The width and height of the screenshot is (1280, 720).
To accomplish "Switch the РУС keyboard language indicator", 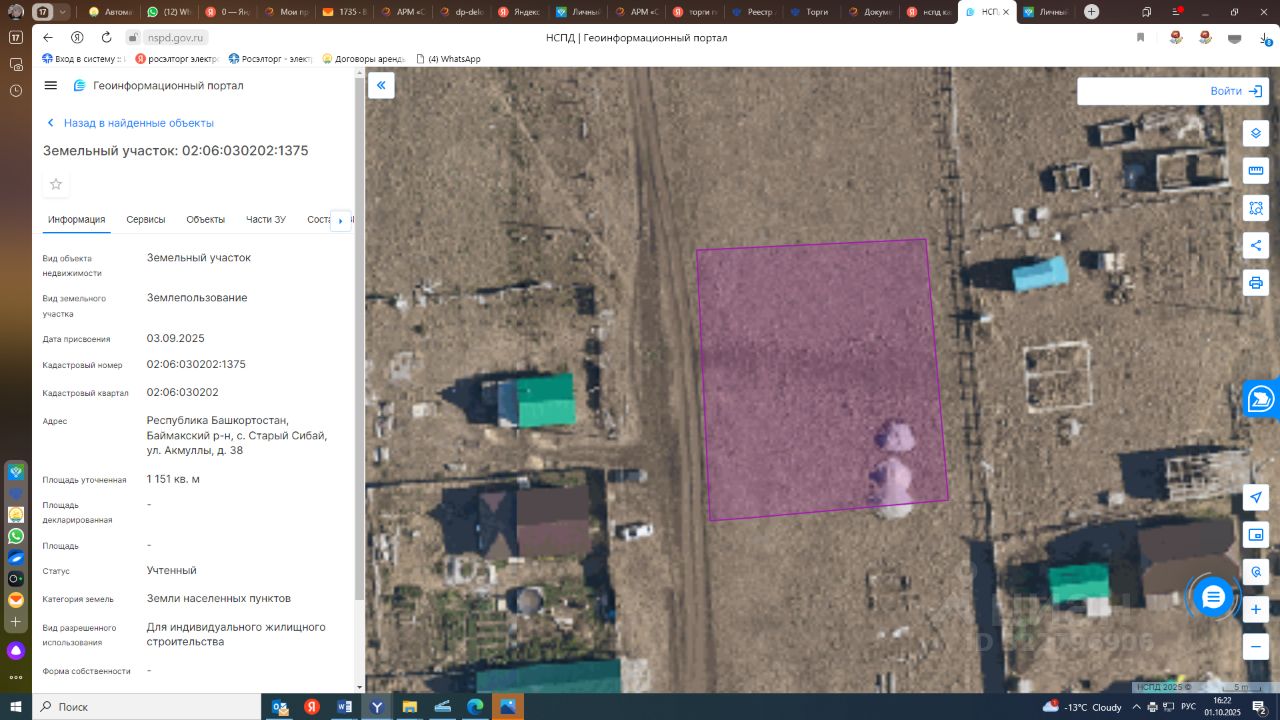I will point(1188,707).
